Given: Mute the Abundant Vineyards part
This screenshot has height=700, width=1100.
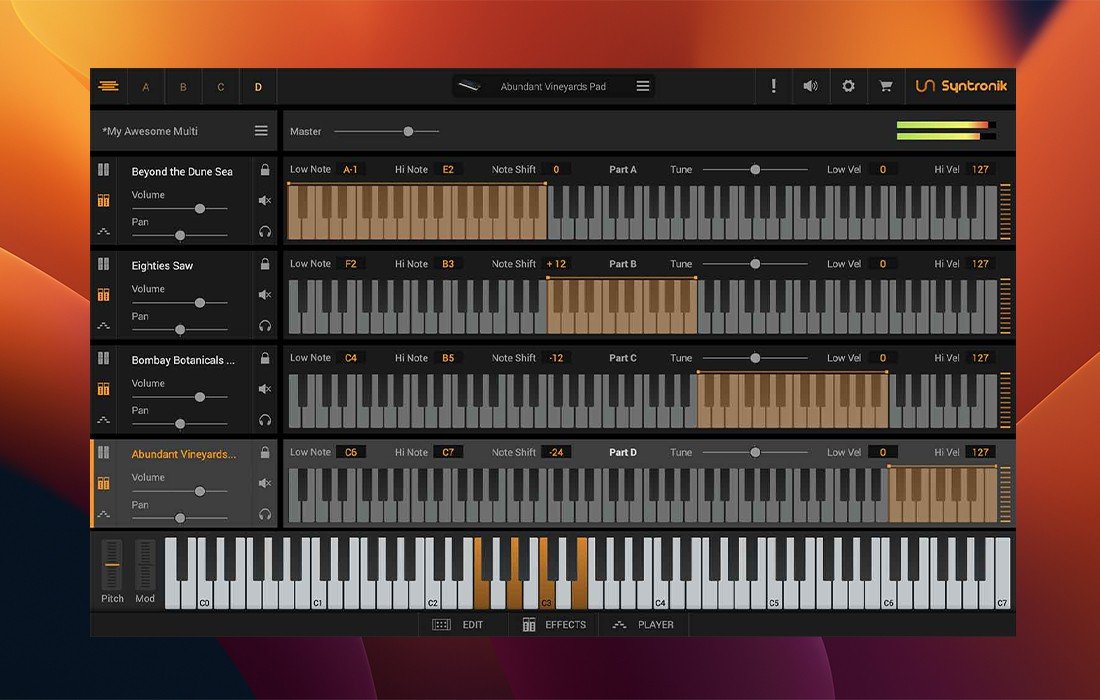Looking at the screenshot, I should point(265,483).
